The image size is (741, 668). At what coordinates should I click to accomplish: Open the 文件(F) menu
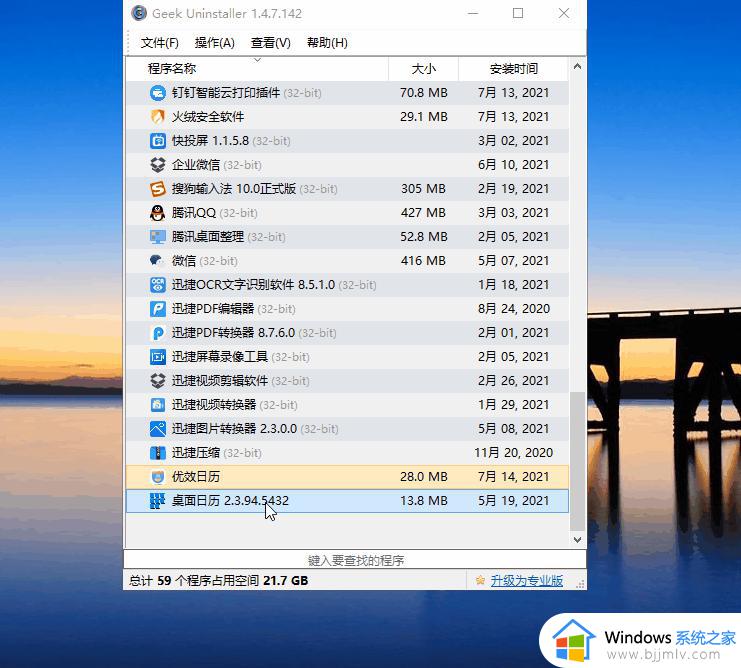tap(159, 43)
